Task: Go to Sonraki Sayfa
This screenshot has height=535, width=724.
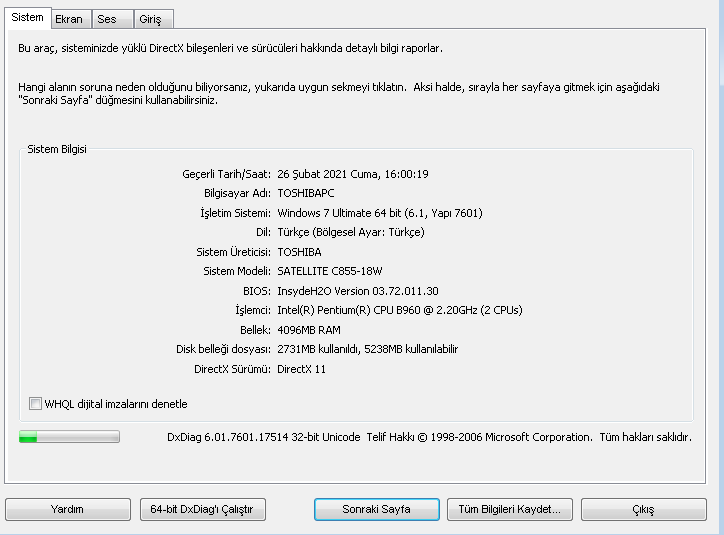Action: [377, 509]
